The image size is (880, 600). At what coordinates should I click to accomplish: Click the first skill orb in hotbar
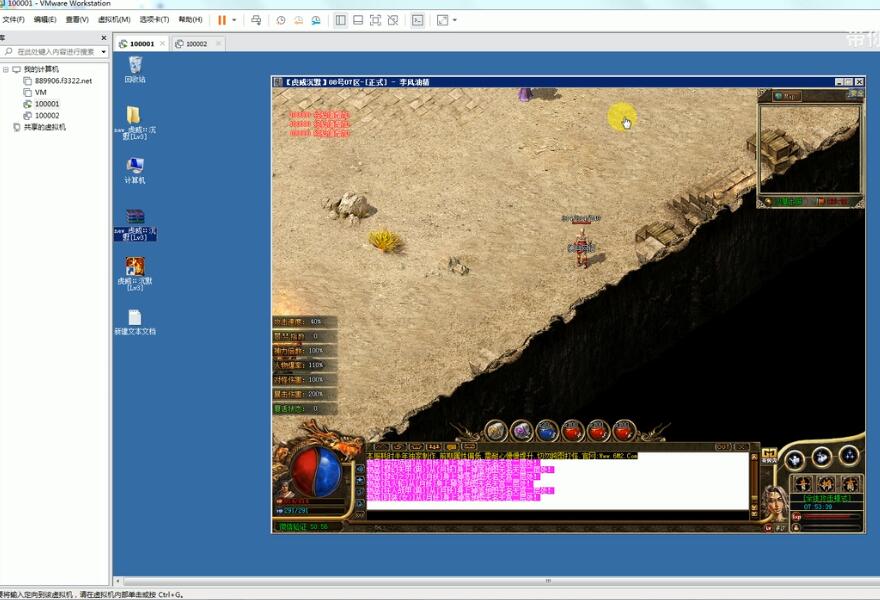point(496,431)
